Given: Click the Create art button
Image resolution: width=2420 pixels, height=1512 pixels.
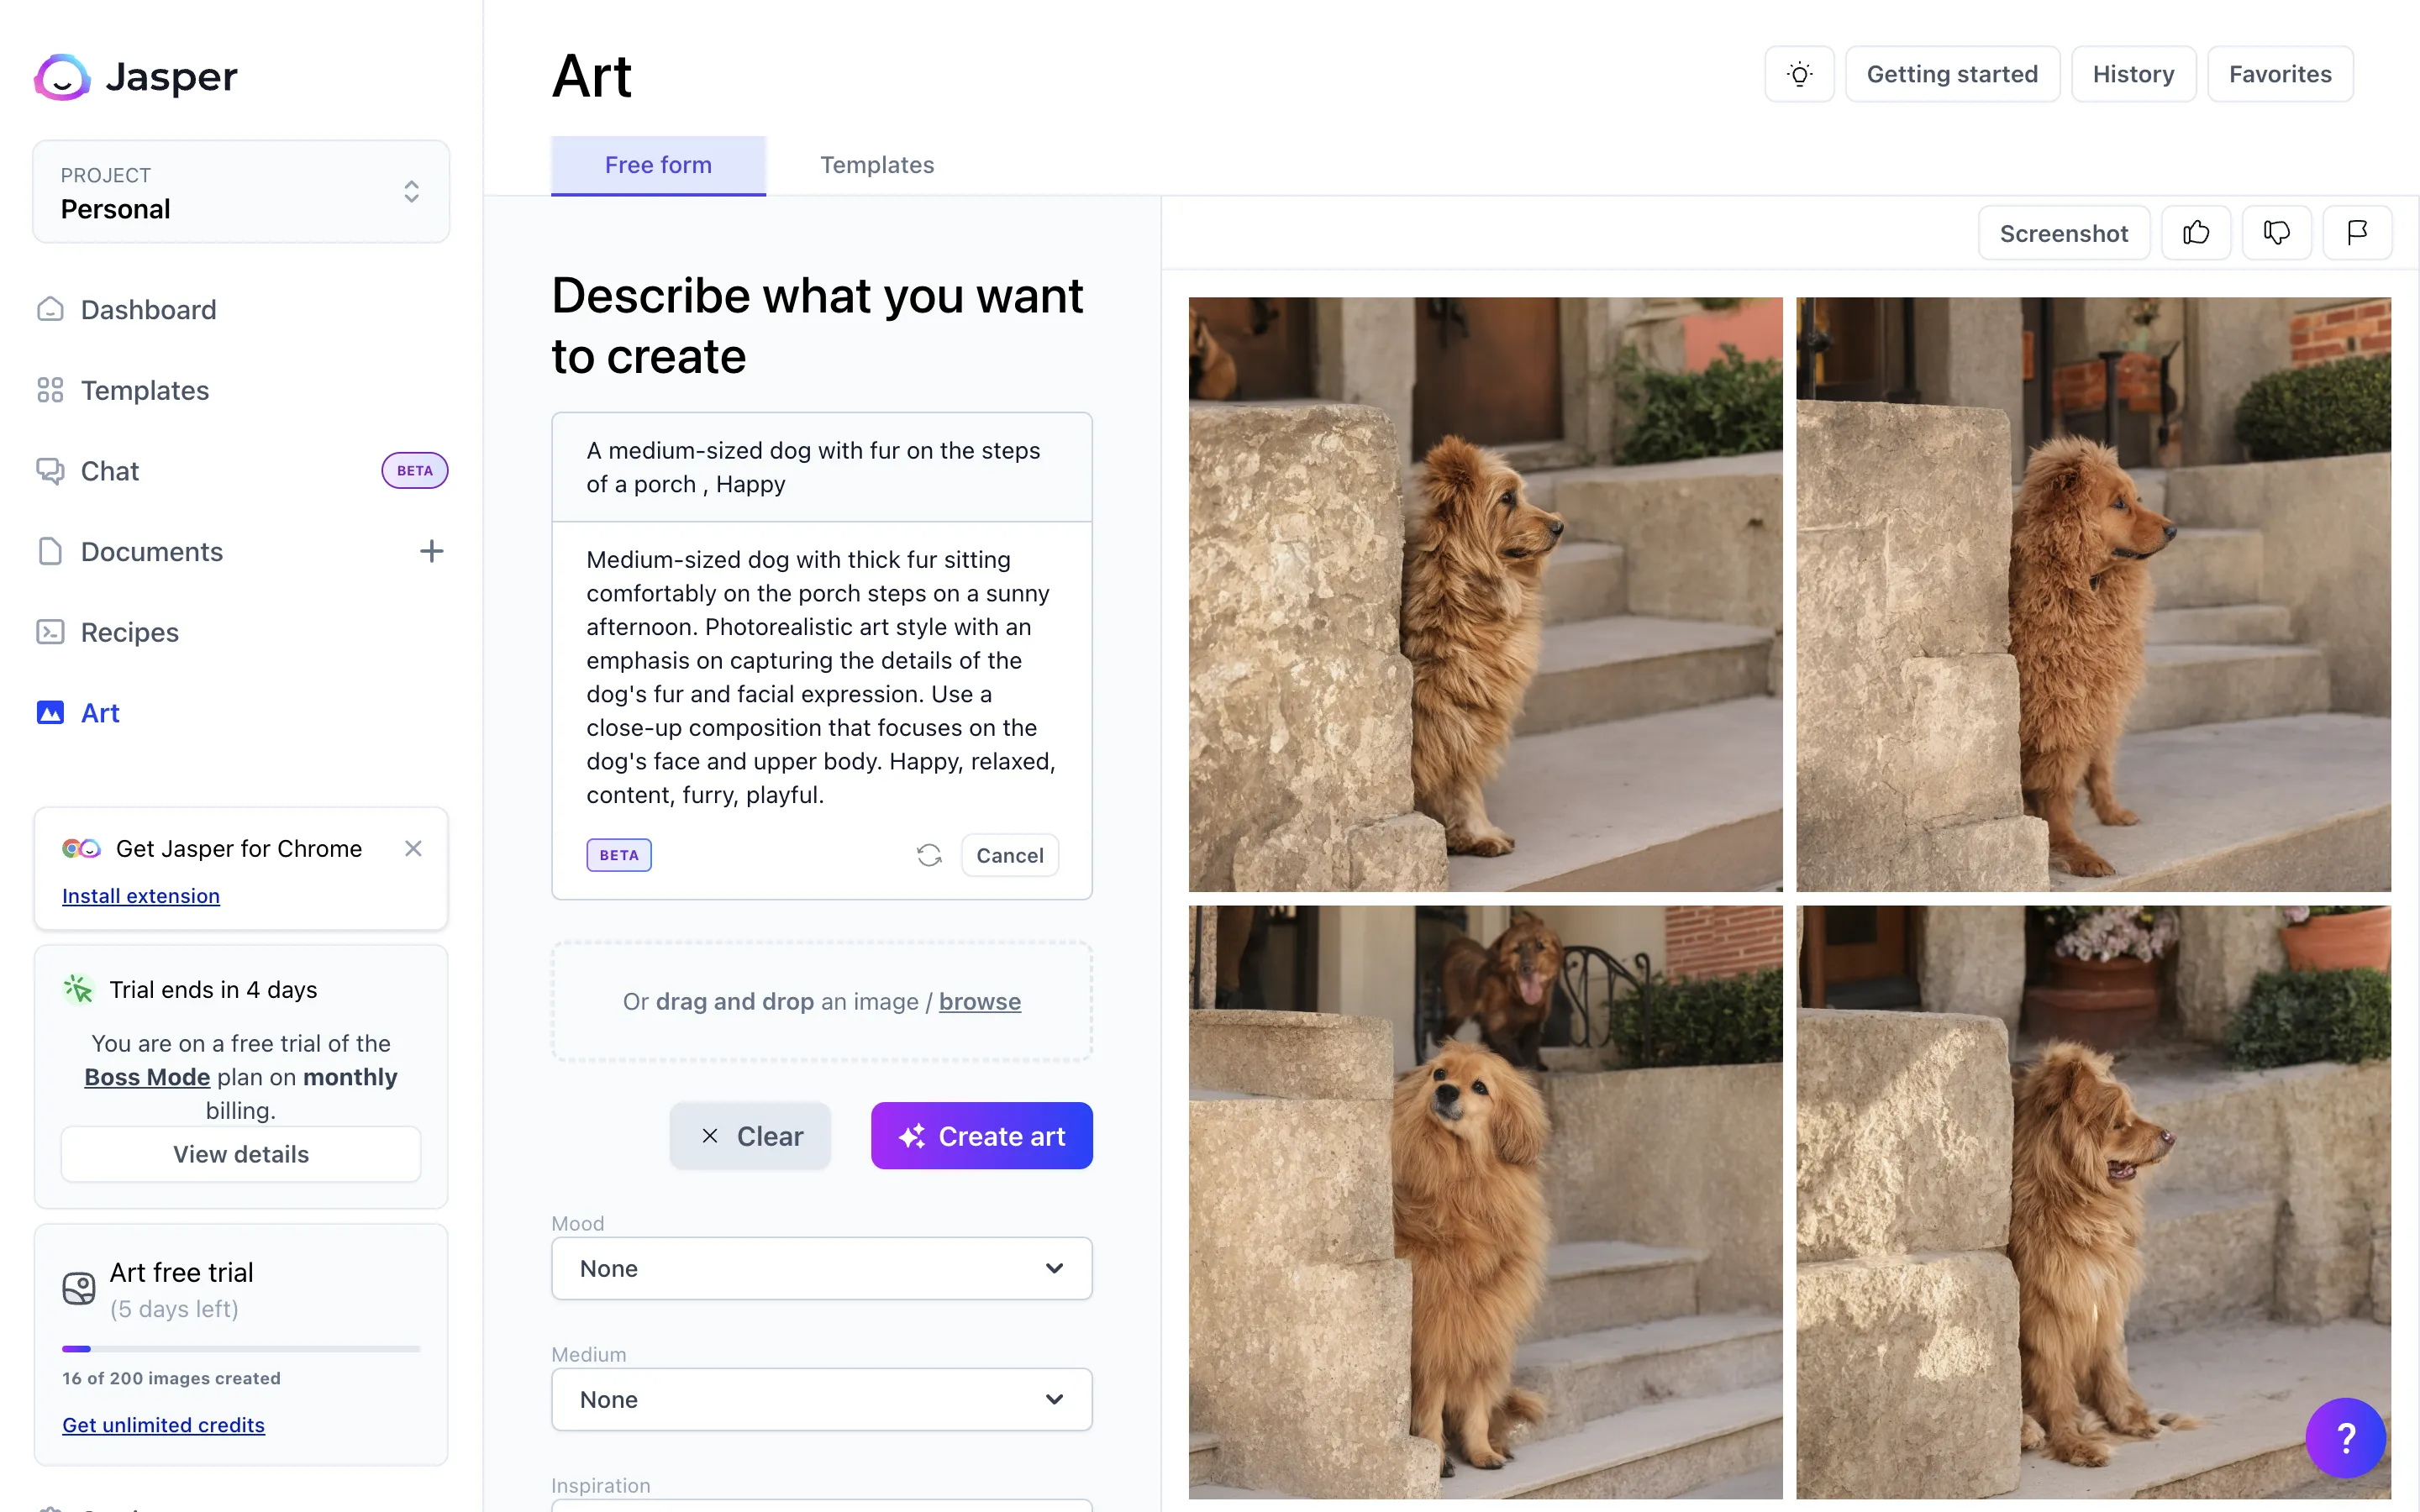Looking at the screenshot, I should [x=981, y=1136].
